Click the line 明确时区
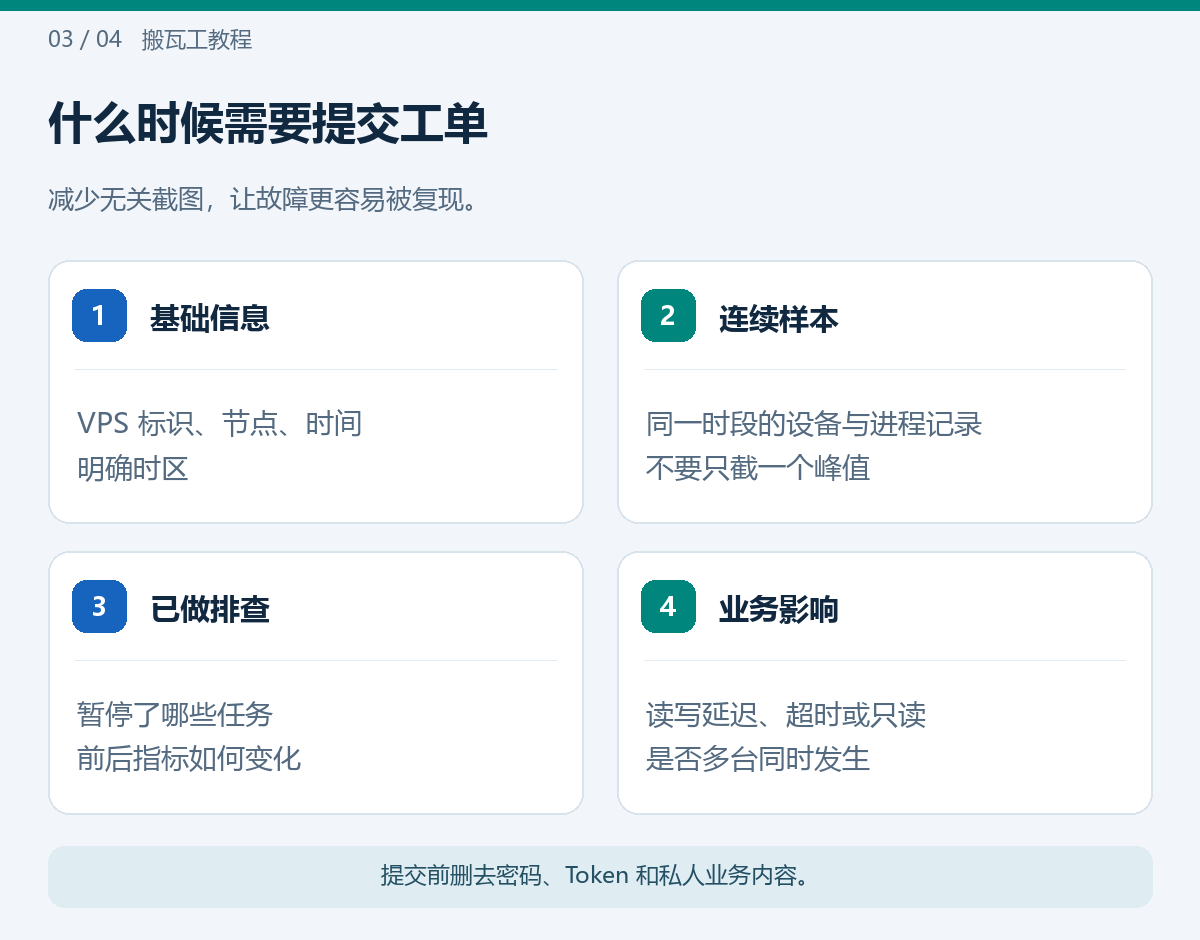The height and width of the screenshot is (940, 1200). [133, 468]
